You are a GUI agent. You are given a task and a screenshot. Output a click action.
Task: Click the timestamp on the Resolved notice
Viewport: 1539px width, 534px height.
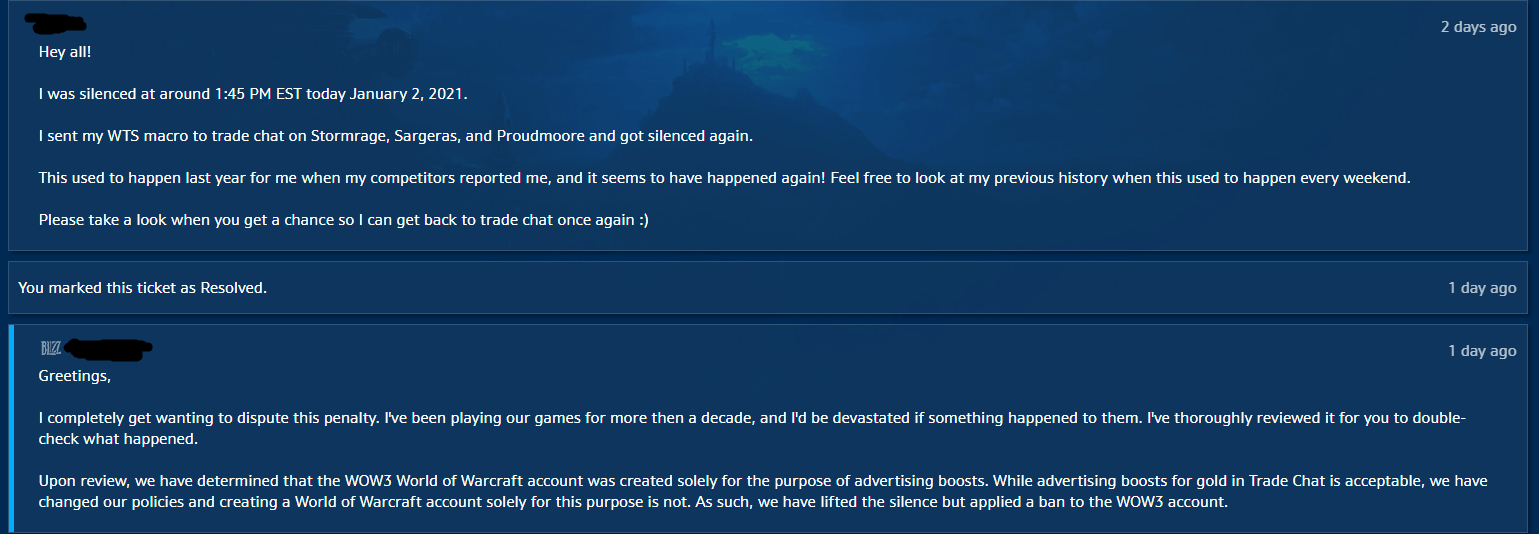click(1482, 288)
